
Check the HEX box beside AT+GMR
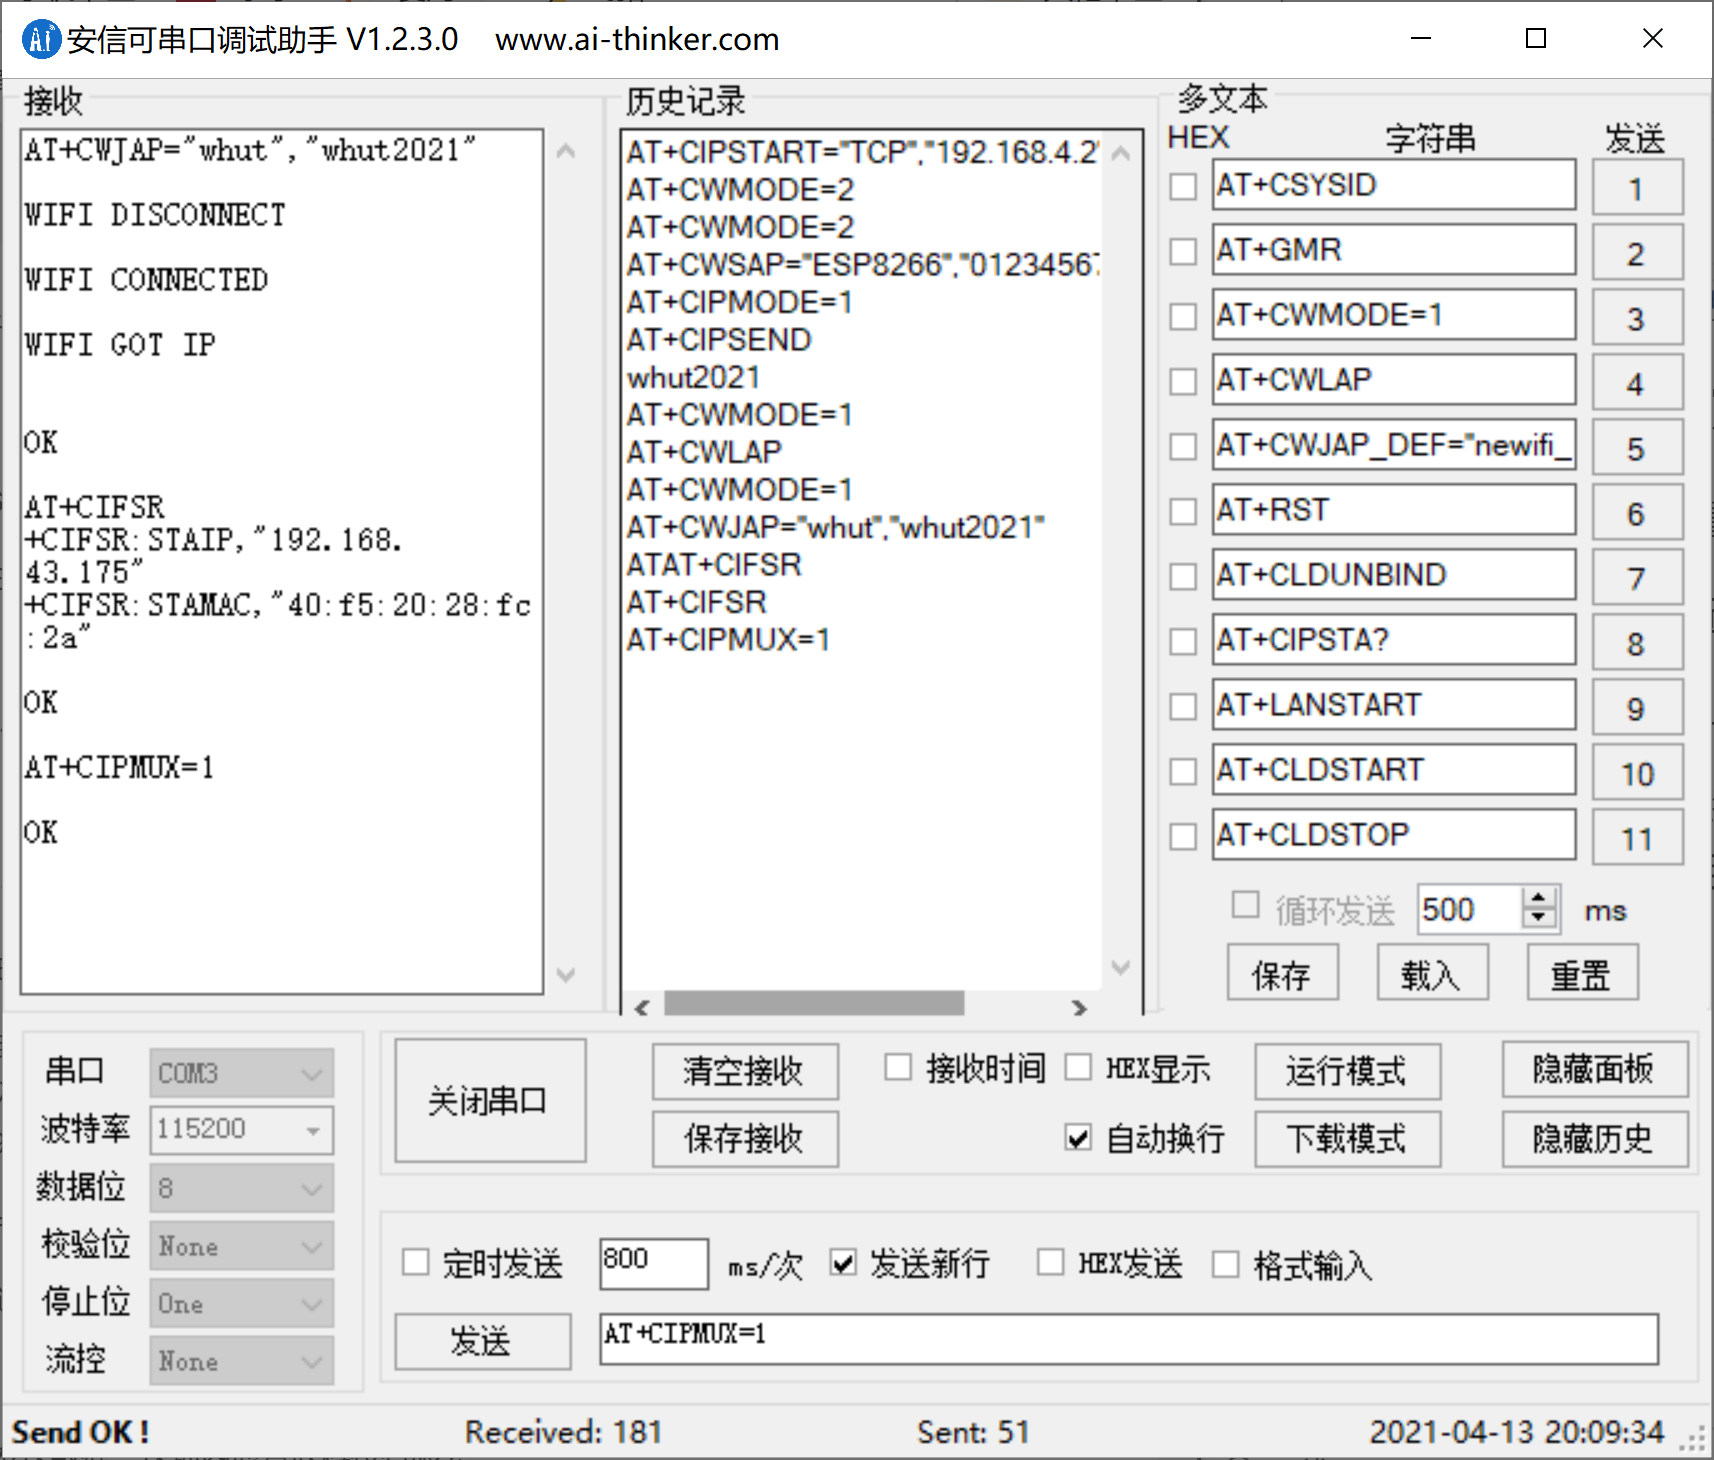(x=1182, y=251)
